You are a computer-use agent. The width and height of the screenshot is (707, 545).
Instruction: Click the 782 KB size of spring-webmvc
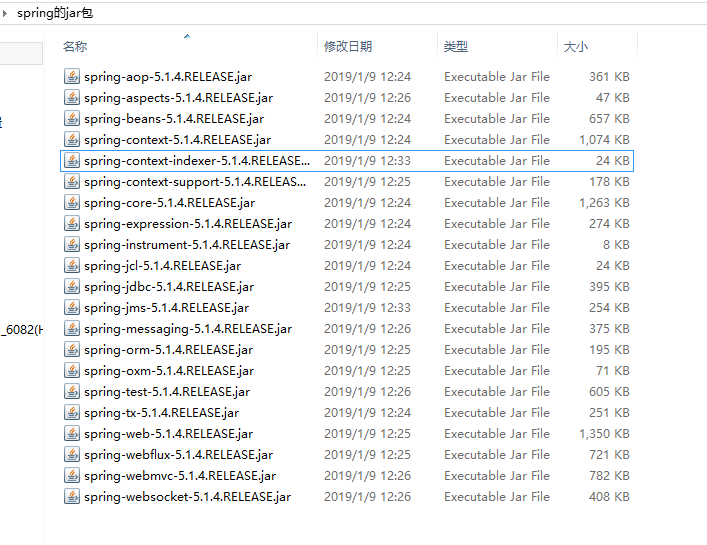(x=609, y=476)
